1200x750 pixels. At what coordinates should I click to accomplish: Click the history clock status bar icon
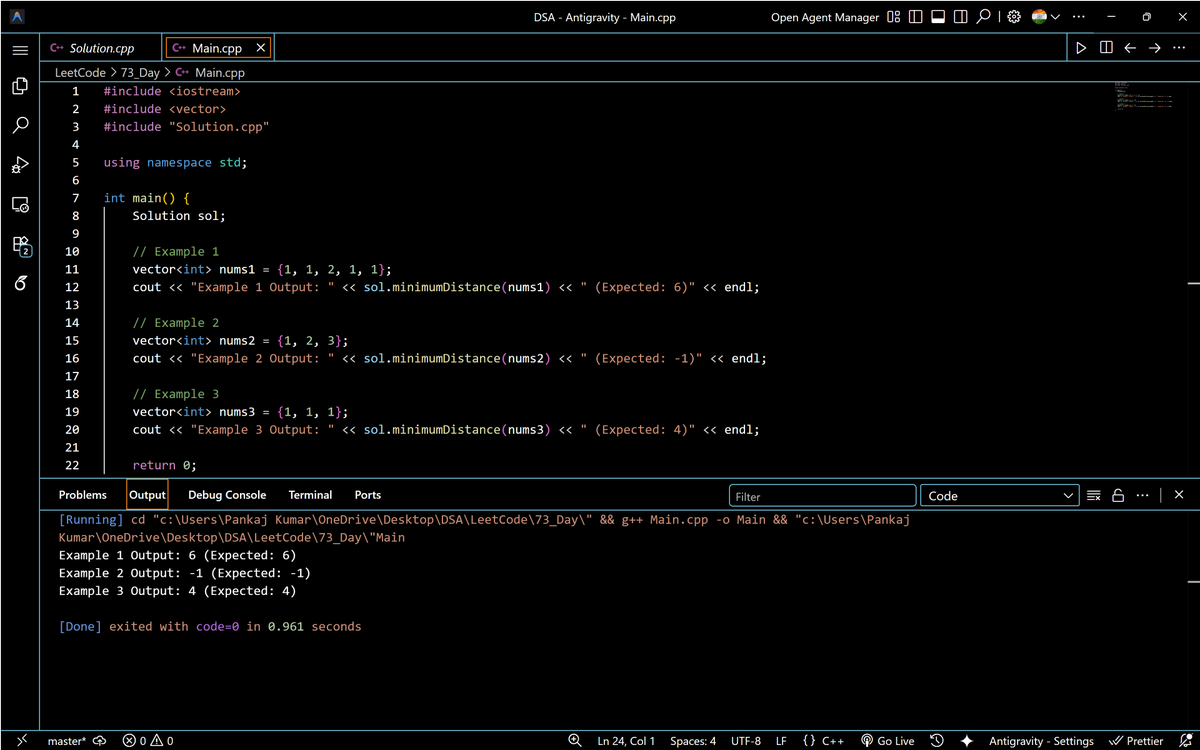[937, 741]
